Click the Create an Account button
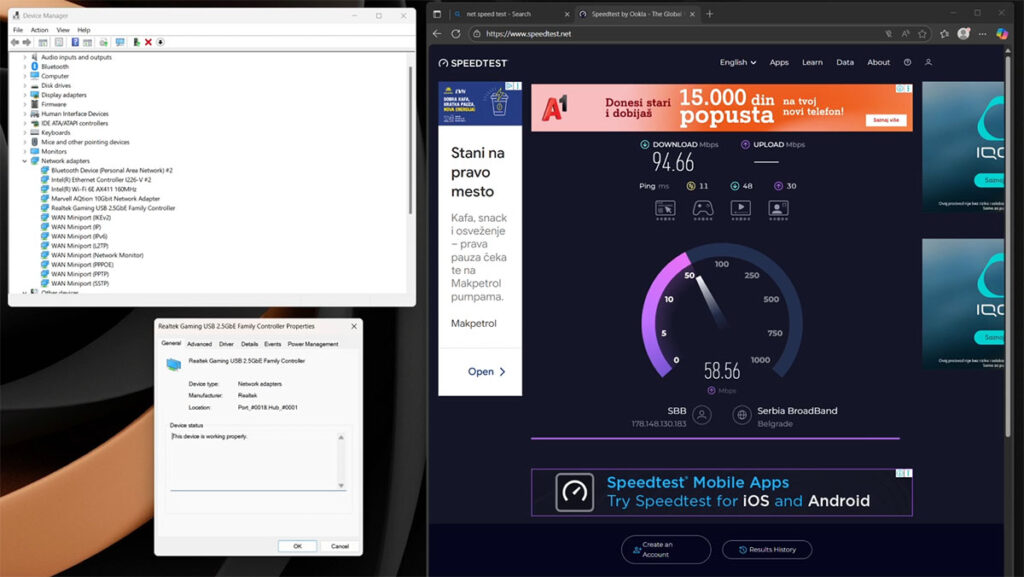Image resolution: width=1024 pixels, height=577 pixels. (x=665, y=550)
